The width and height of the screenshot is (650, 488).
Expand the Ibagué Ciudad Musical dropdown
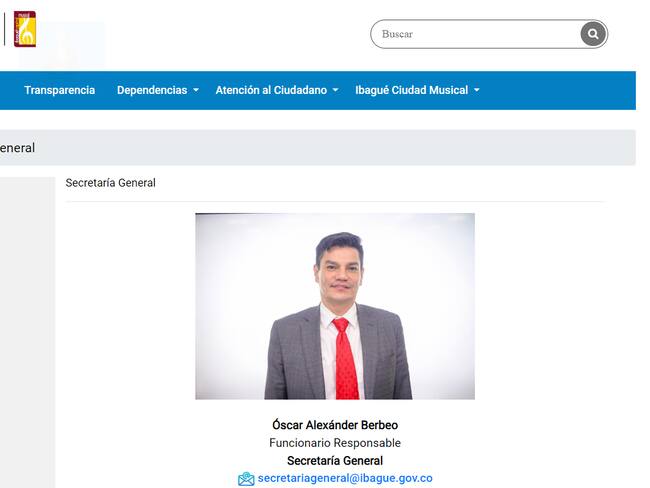click(417, 90)
